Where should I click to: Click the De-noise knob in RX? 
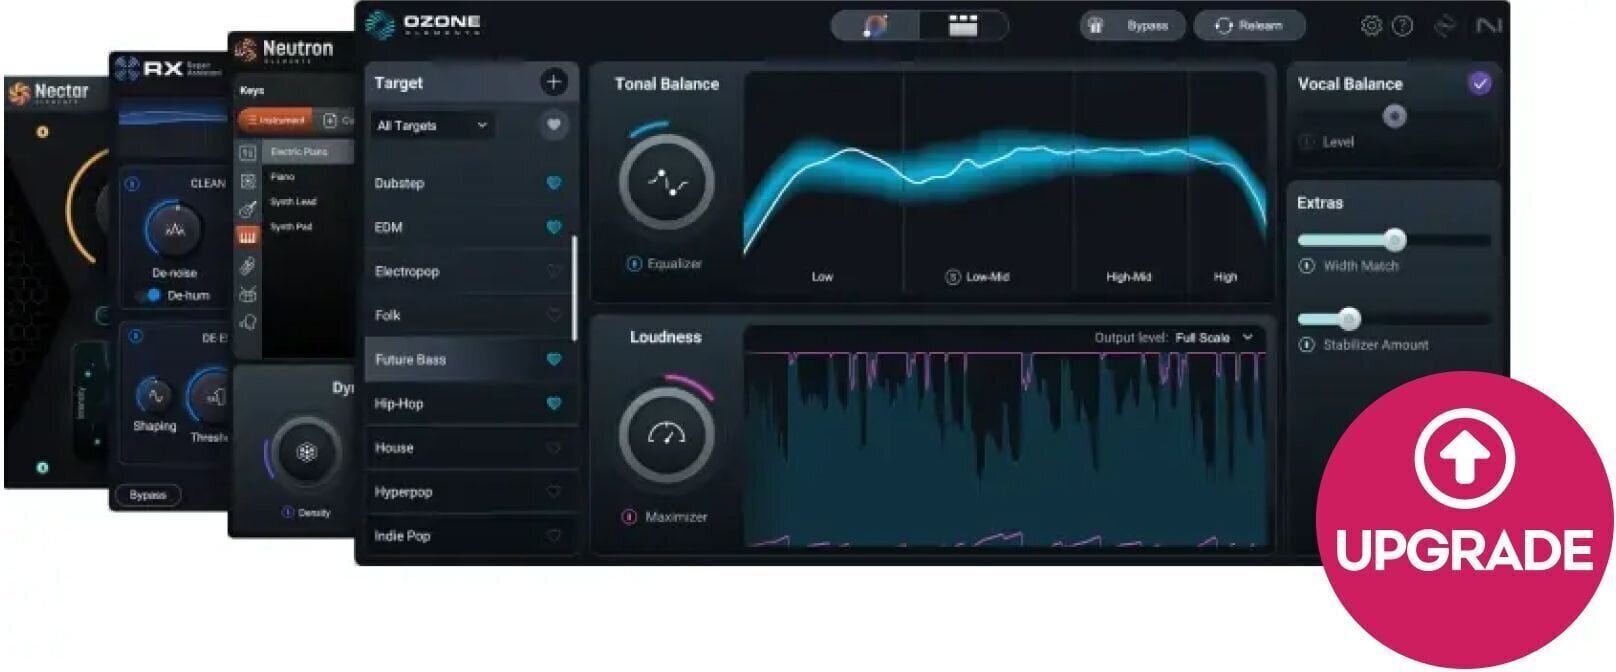point(175,230)
